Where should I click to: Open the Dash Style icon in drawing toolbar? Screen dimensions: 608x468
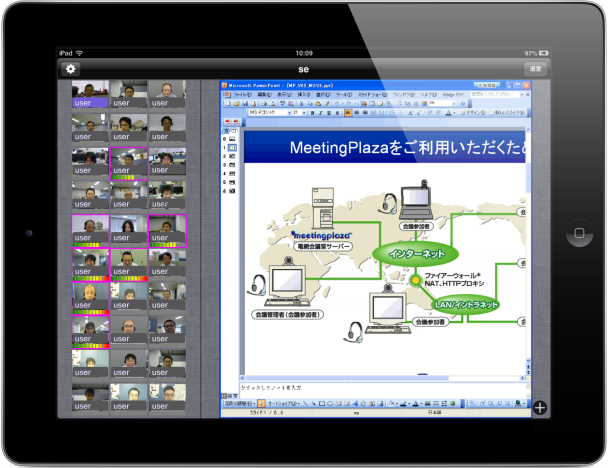coord(436,403)
